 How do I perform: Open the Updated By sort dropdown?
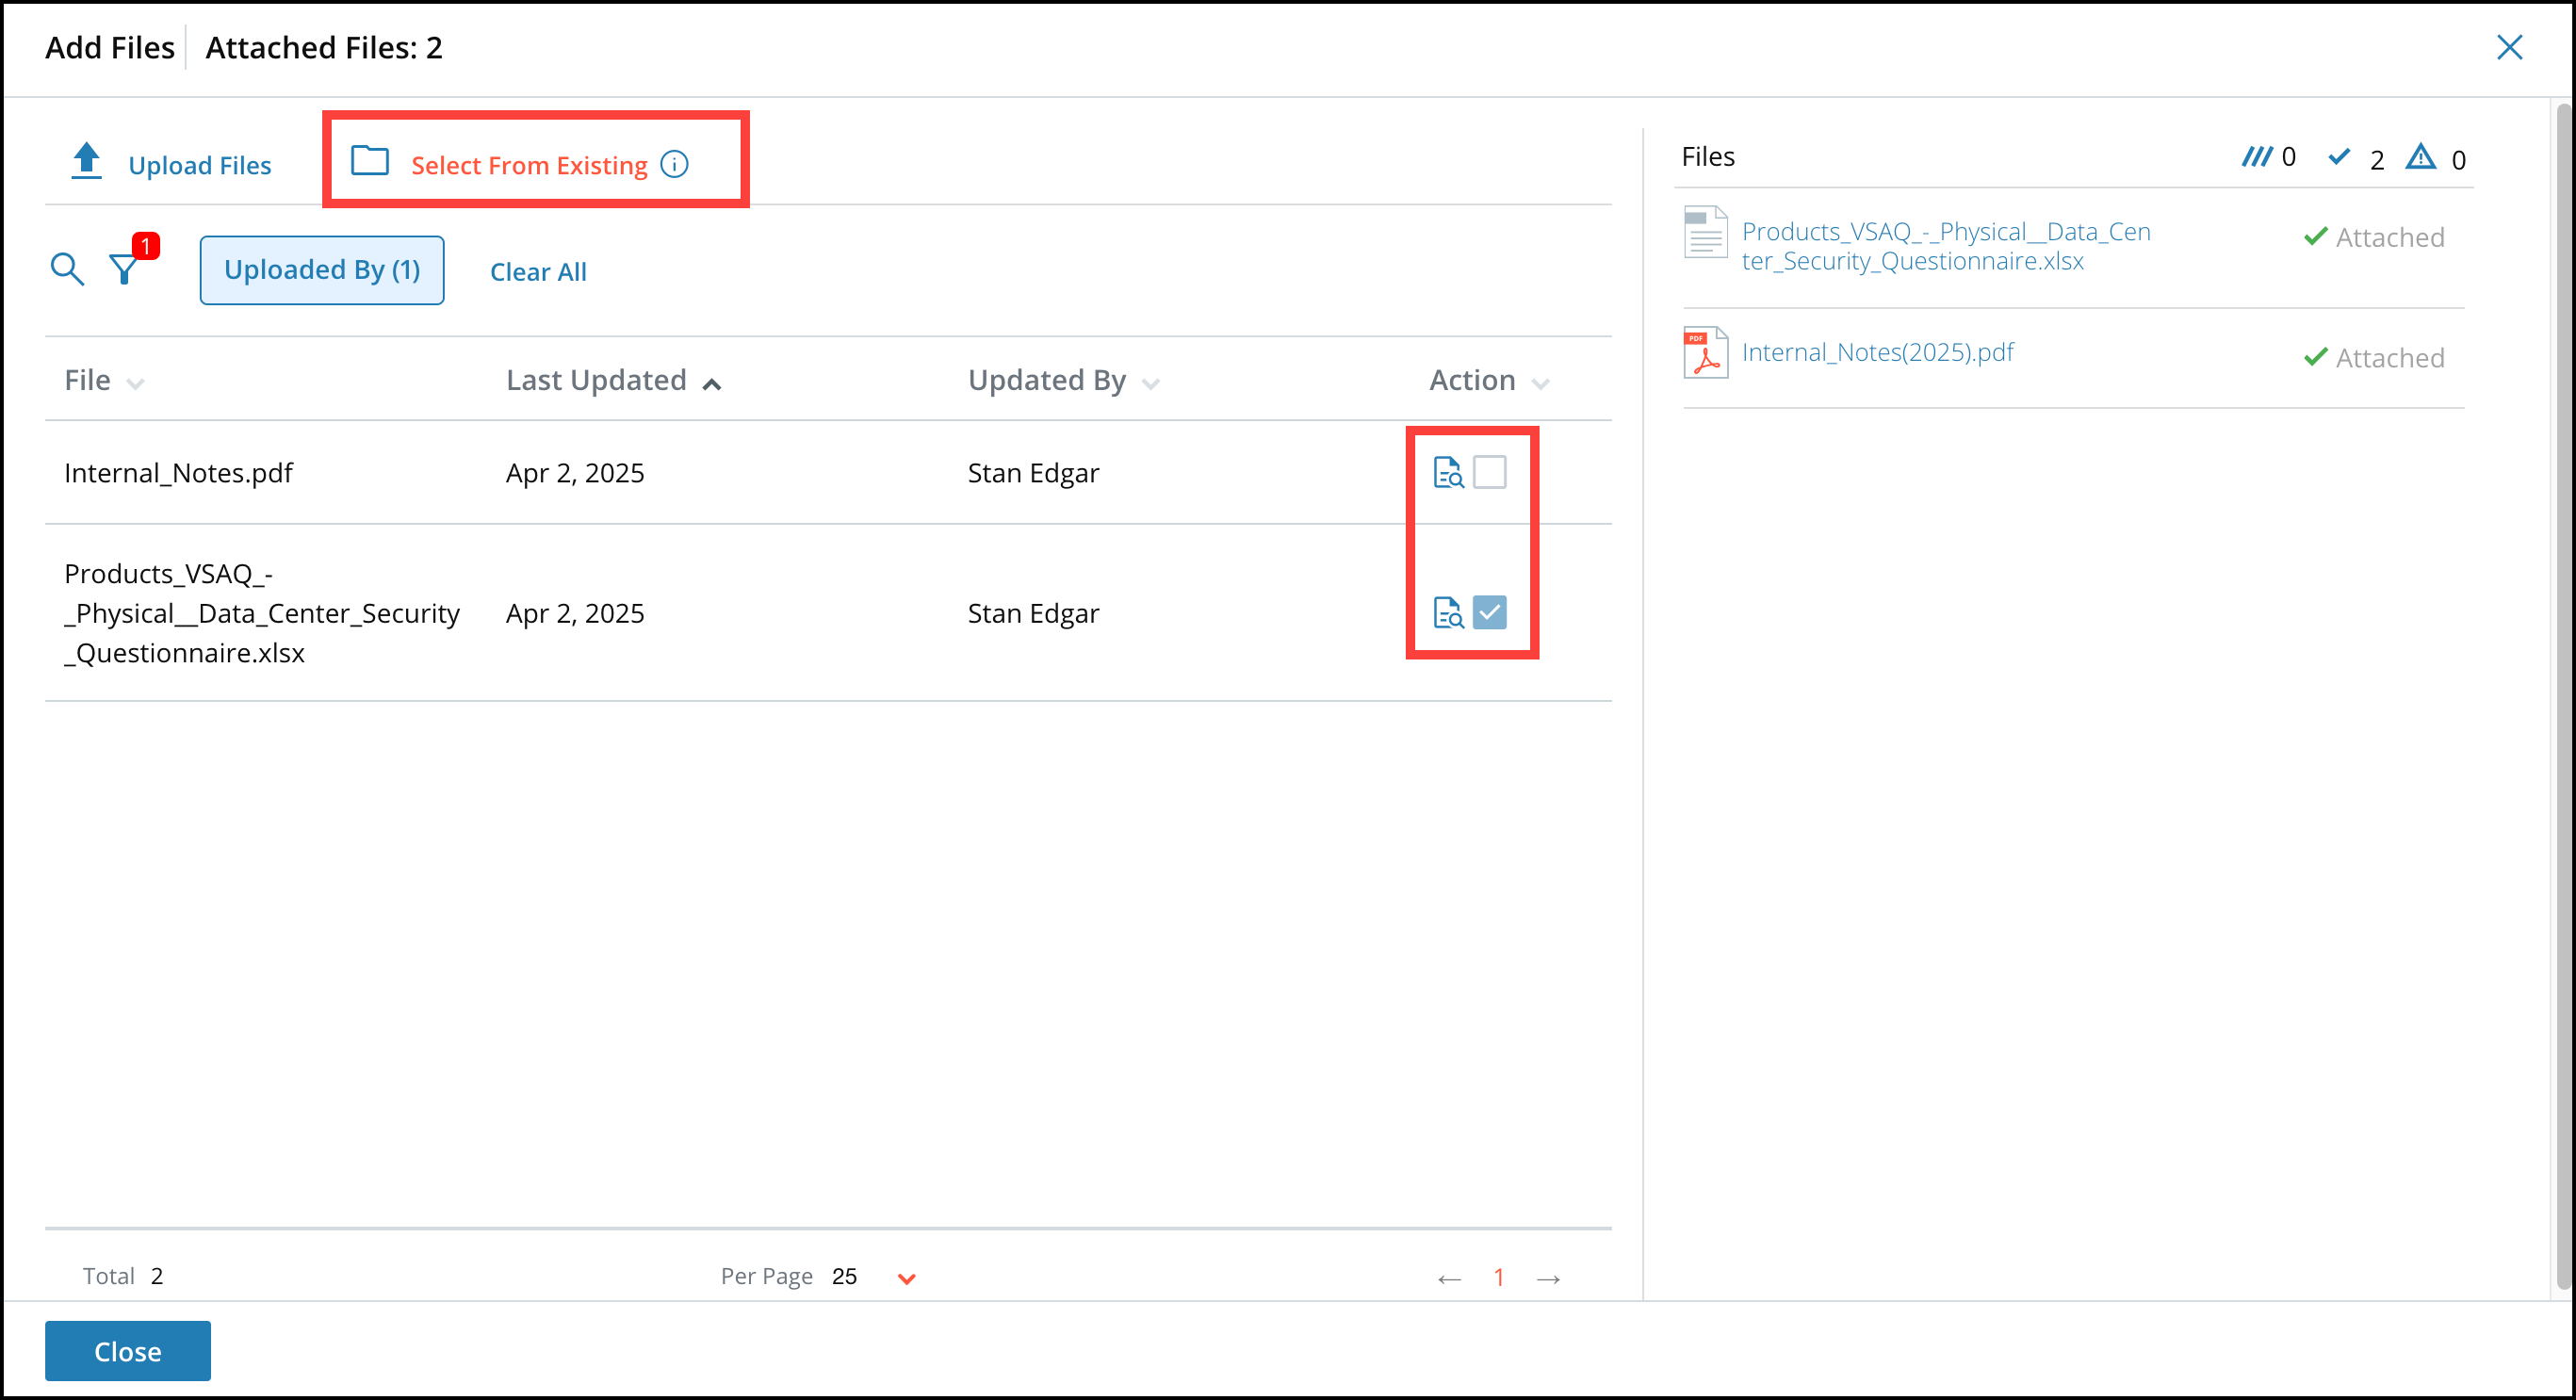click(x=1150, y=383)
